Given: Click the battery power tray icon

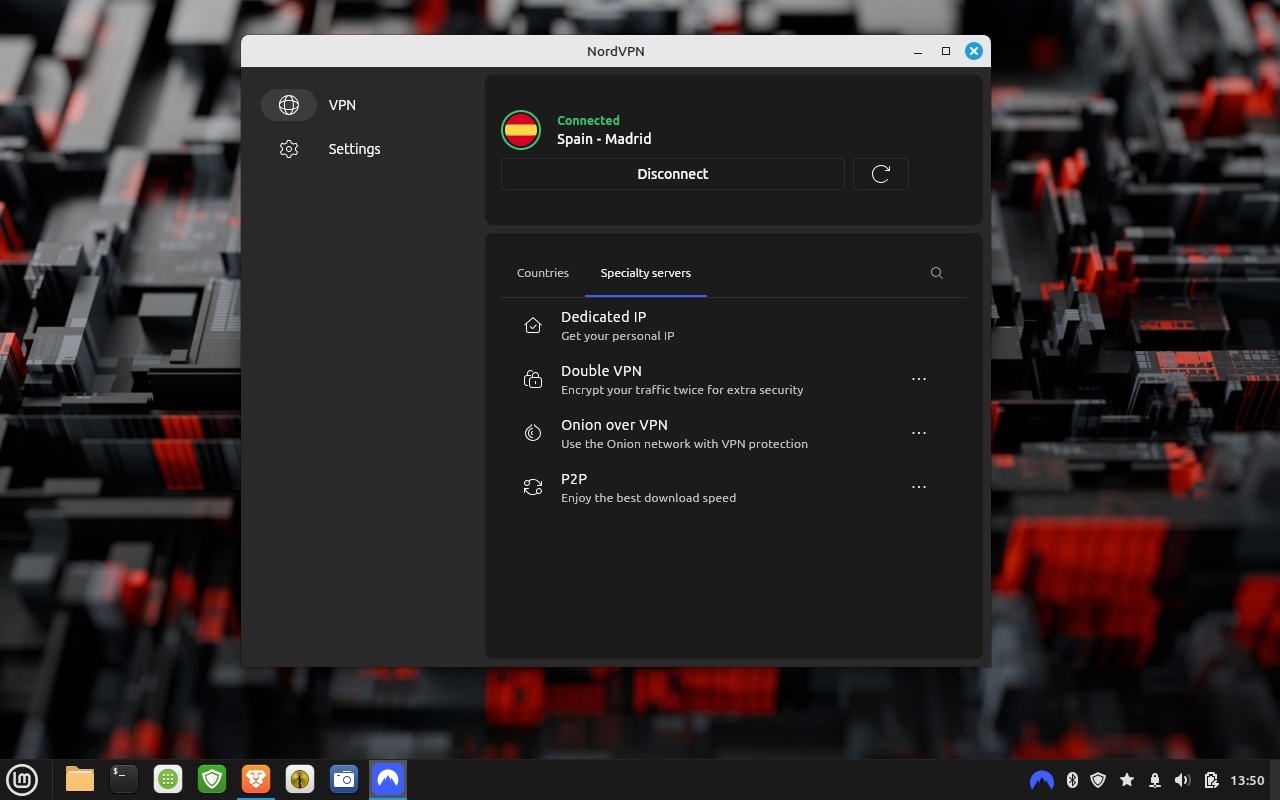Looking at the screenshot, I should (x=1211, y=780).
